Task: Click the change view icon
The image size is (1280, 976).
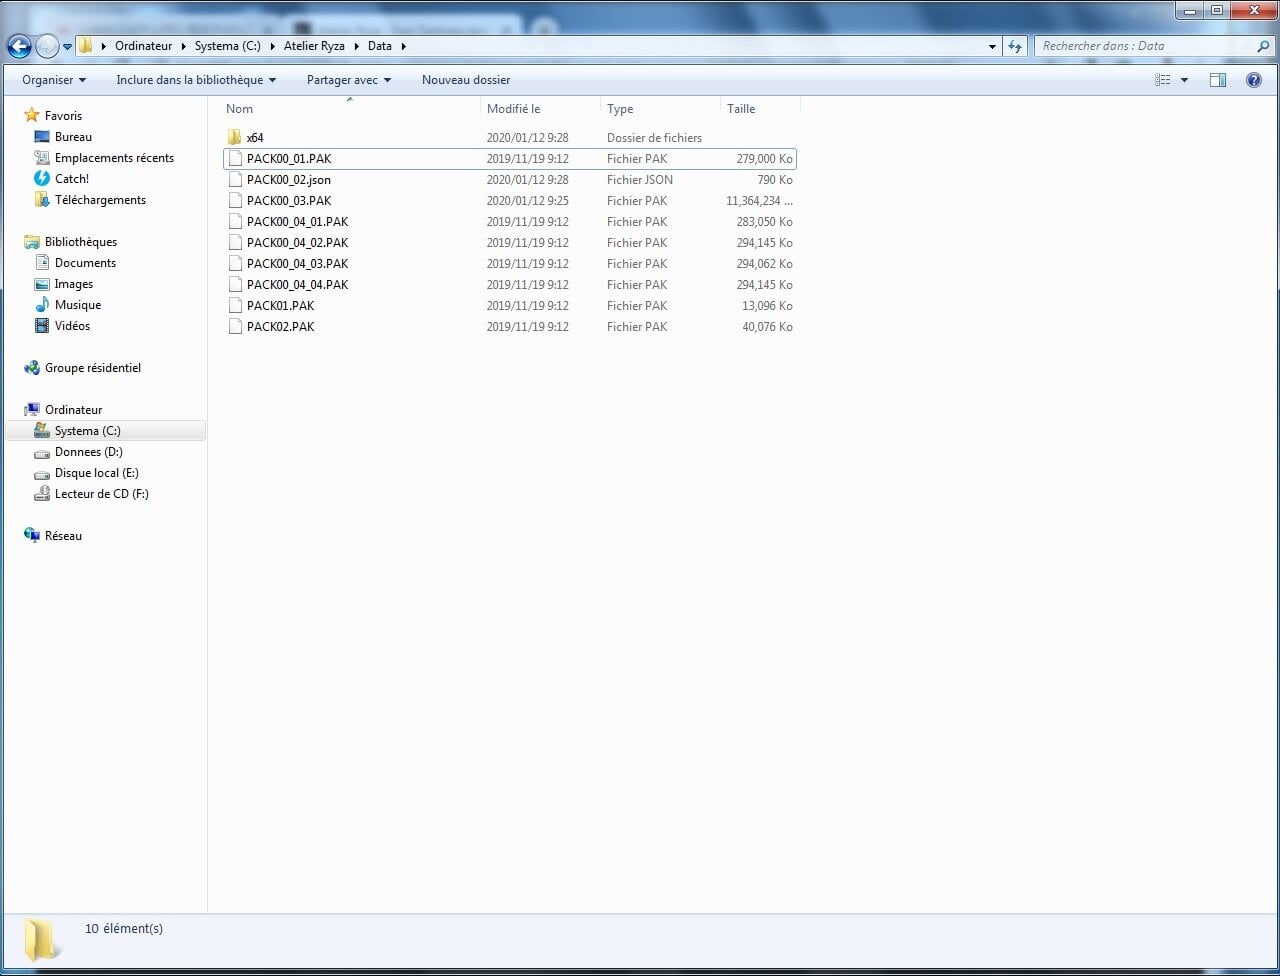Action: click(x=1162, y=80)
